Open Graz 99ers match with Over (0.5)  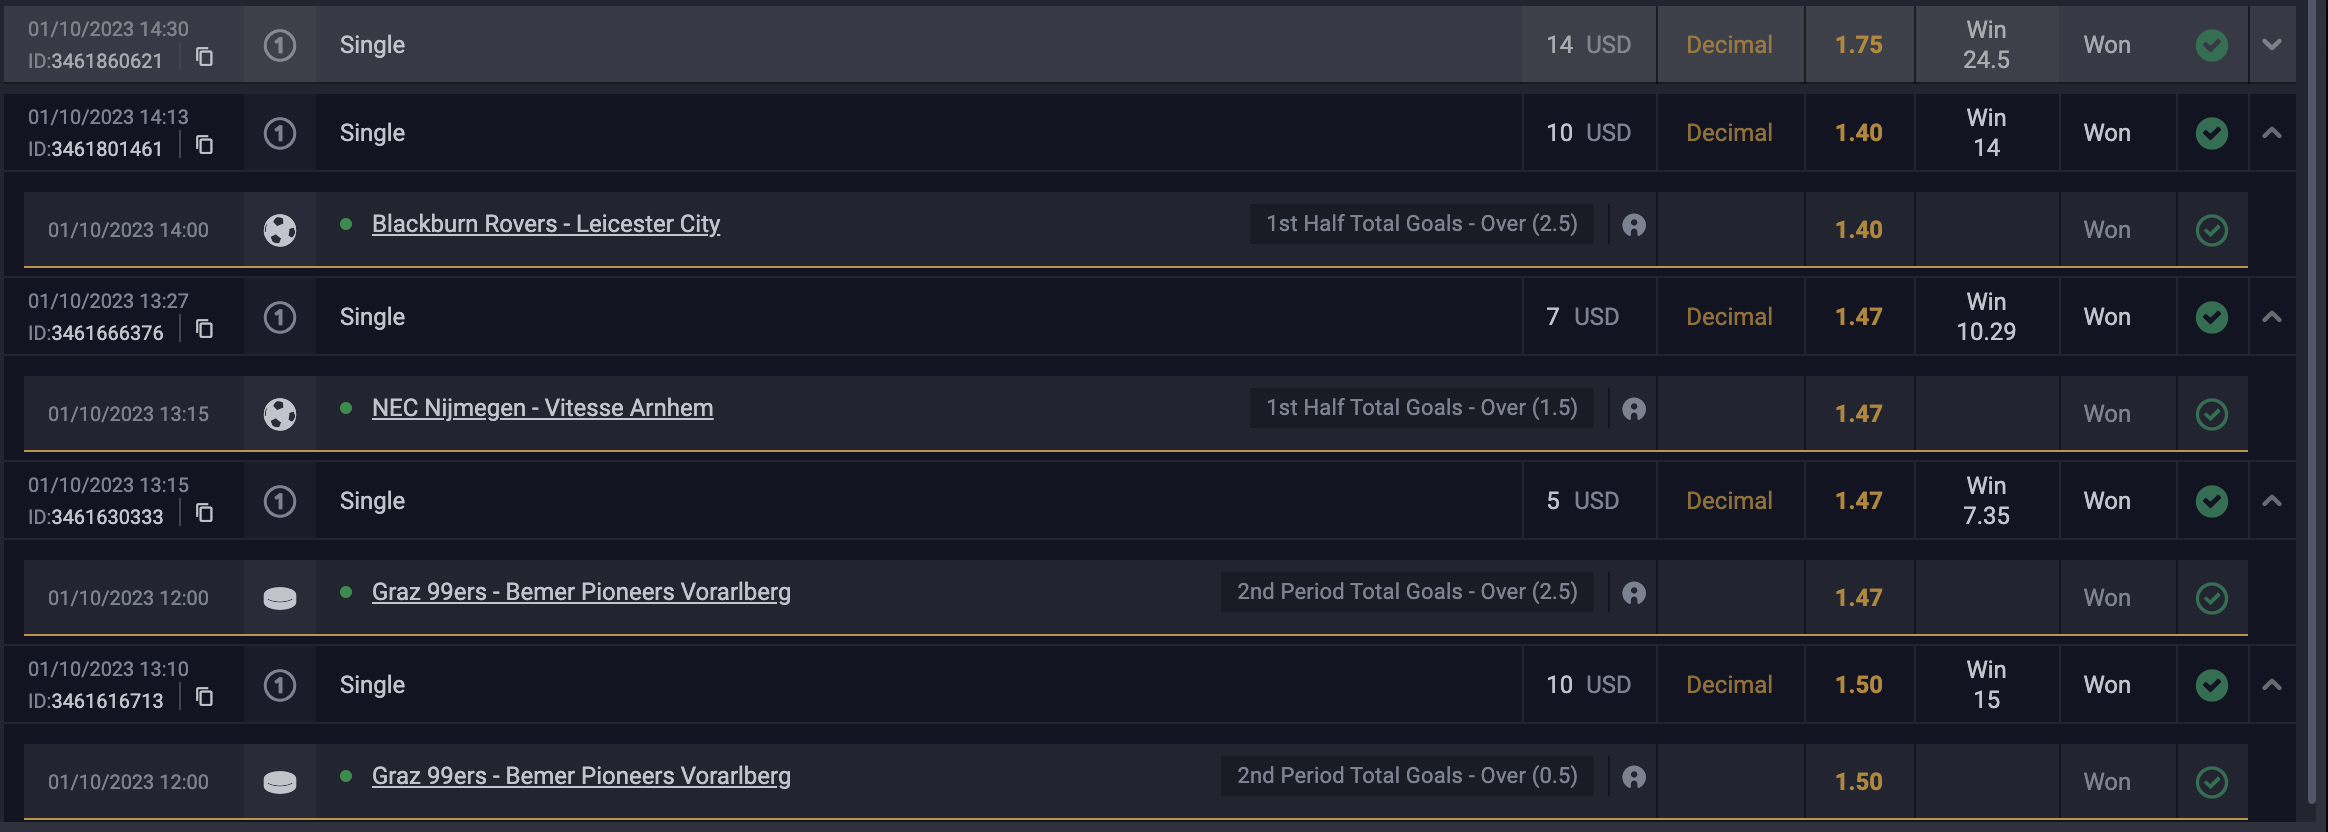click(581, 776)
